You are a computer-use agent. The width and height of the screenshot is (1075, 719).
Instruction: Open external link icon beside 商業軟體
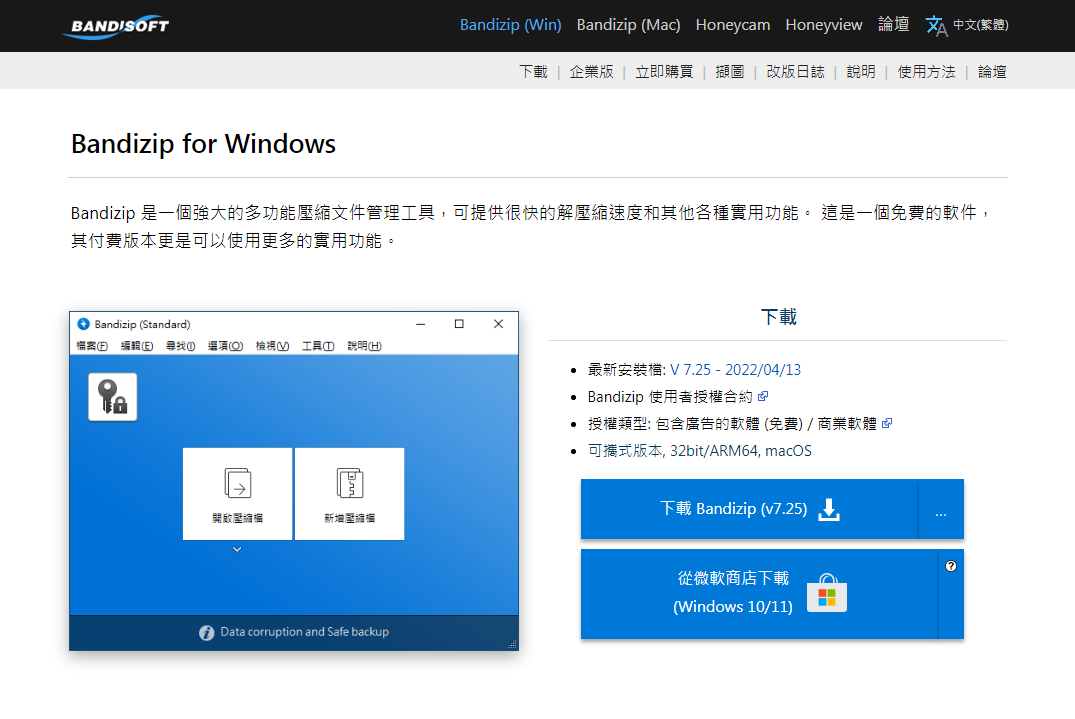pos(887,424)
